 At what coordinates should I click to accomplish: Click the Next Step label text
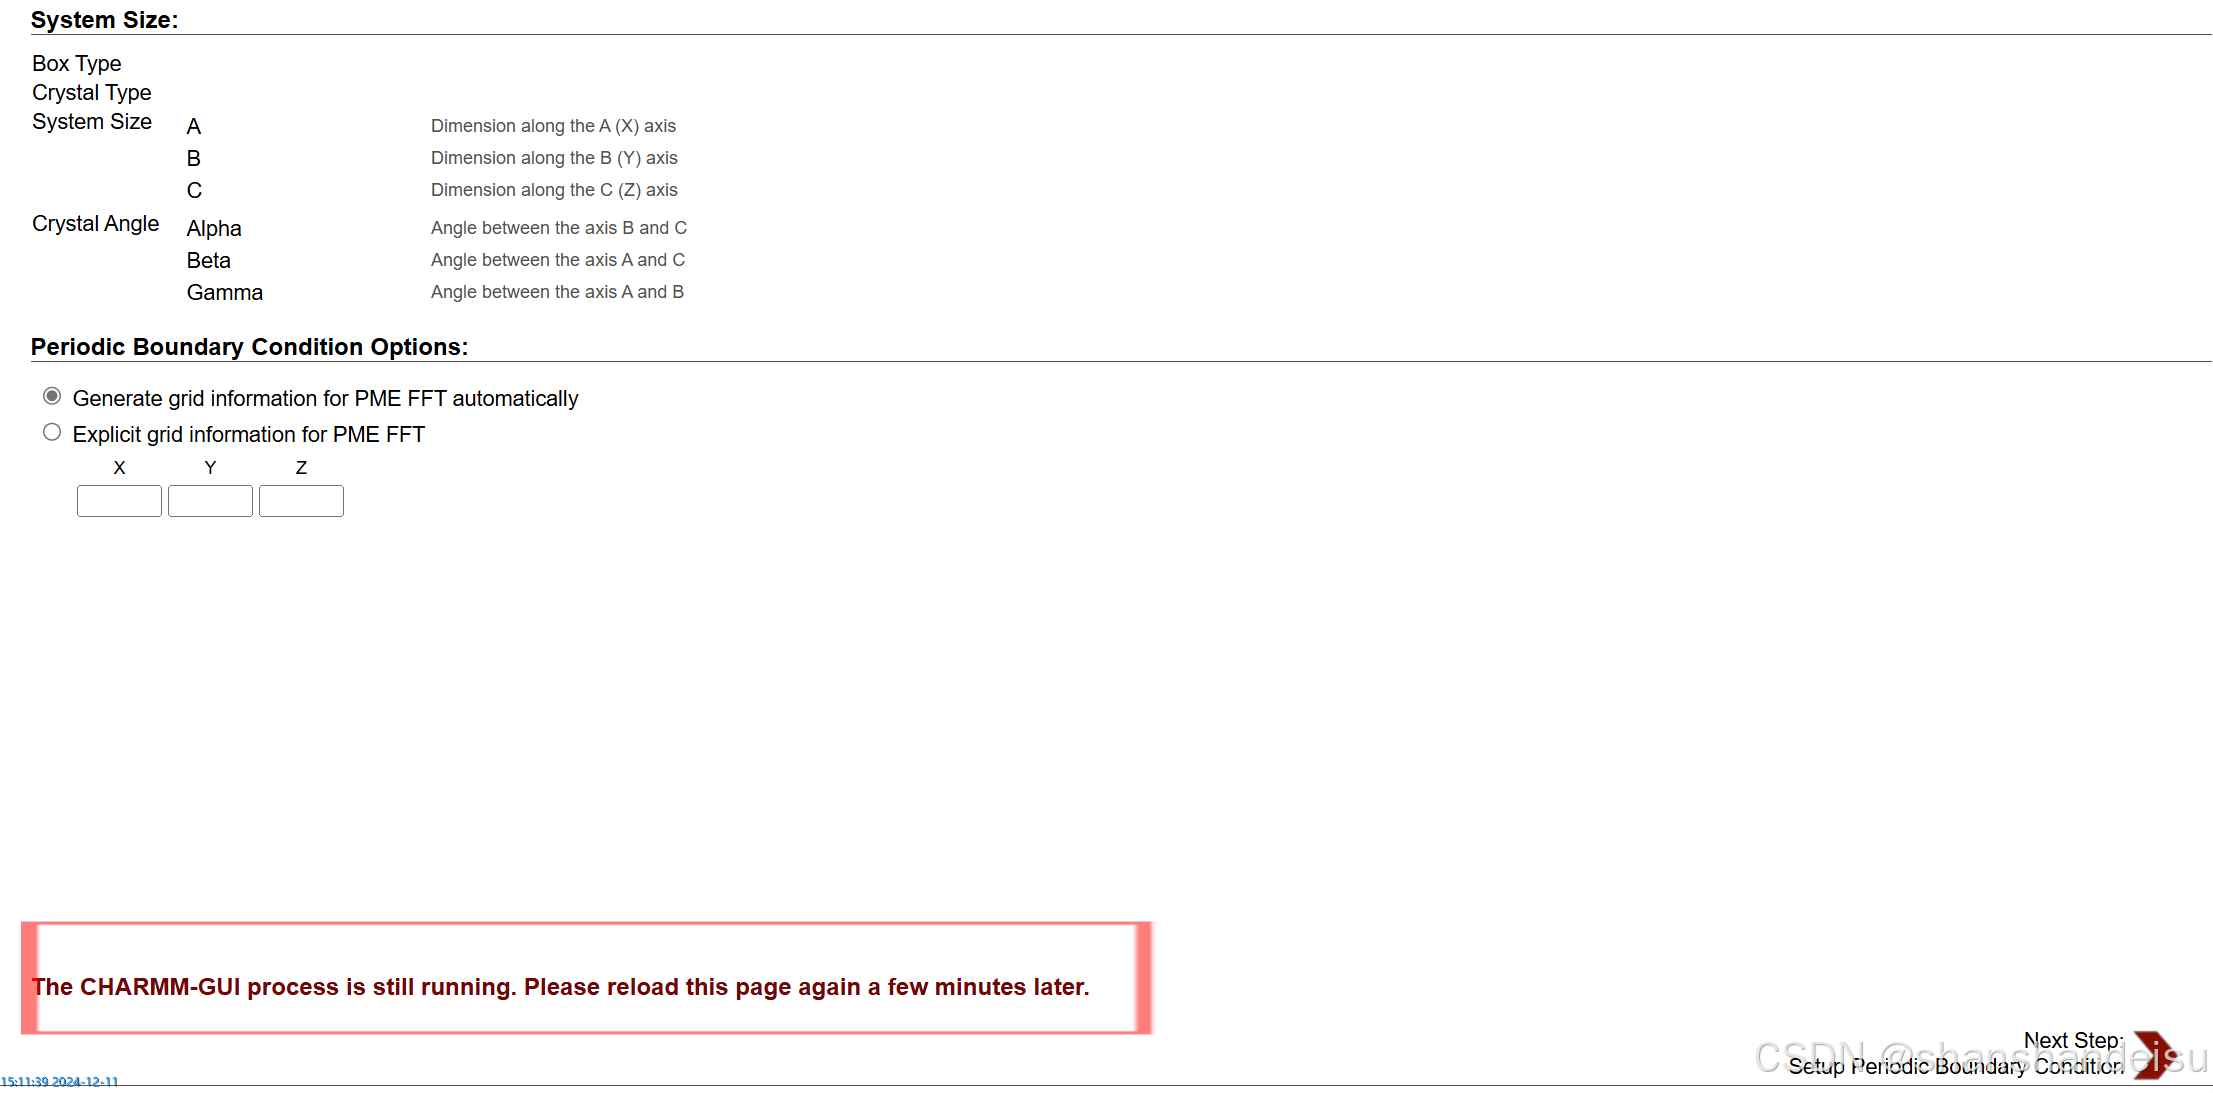[2072, 1040]
